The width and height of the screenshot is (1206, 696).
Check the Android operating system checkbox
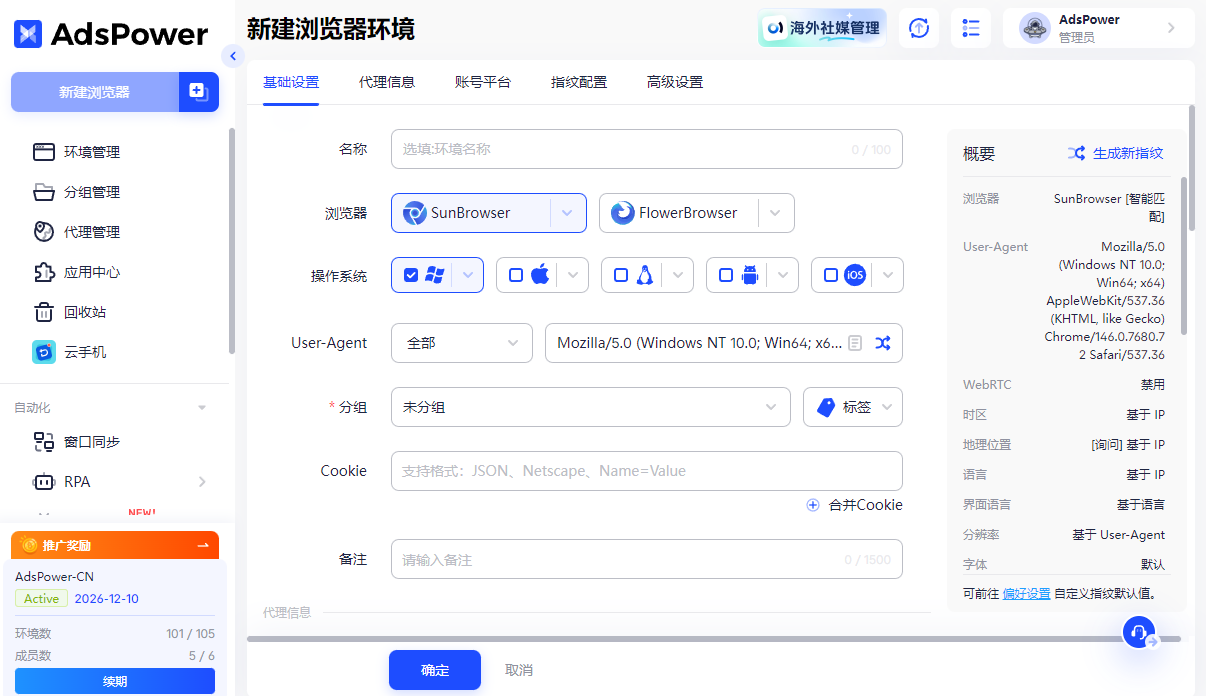pos(726,275)
